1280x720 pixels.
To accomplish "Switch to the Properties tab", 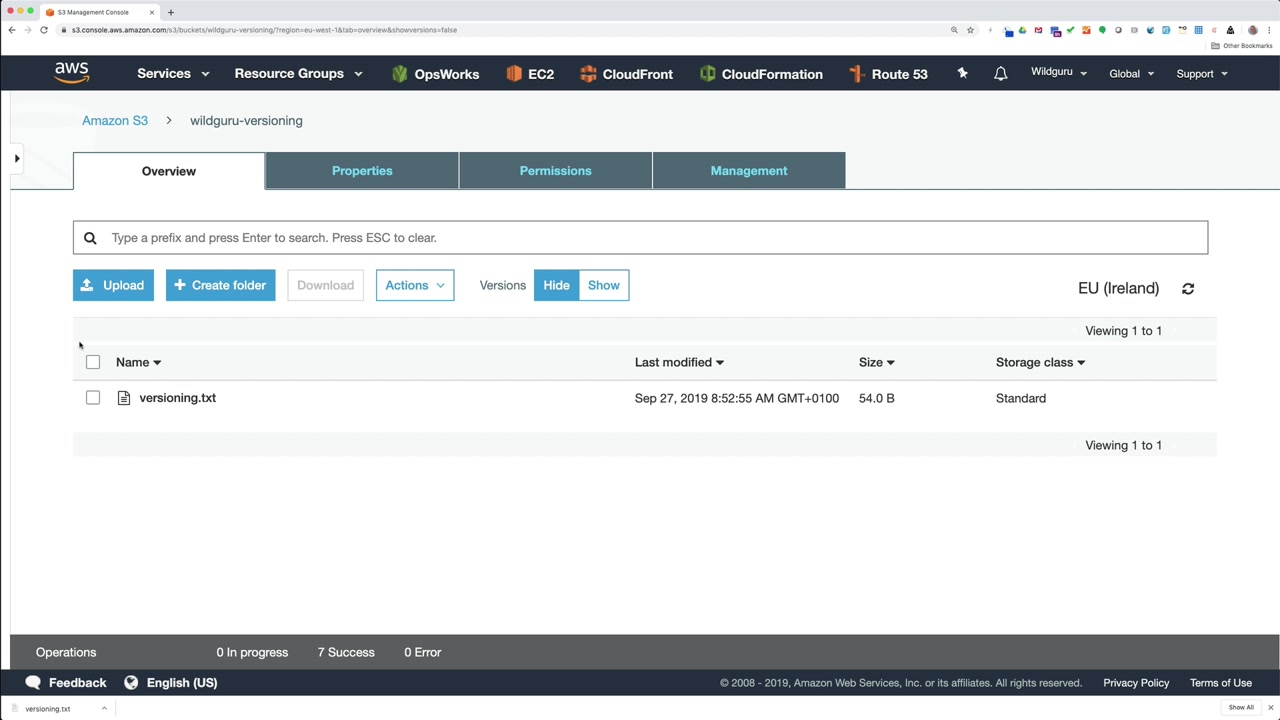I will [362, 171].
